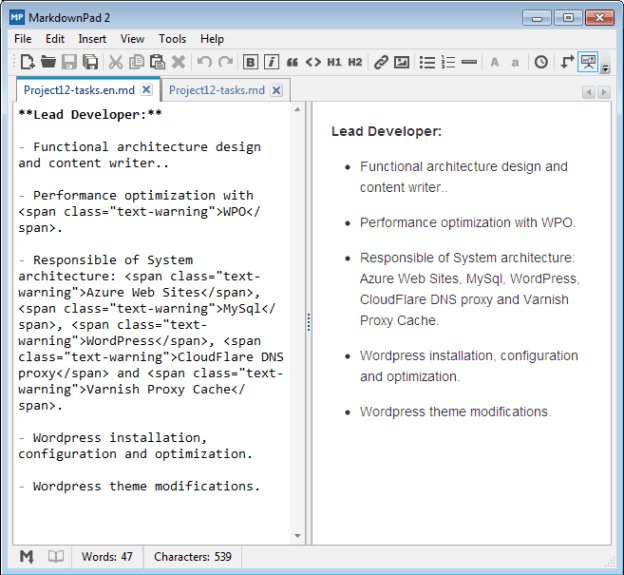
Task: Create a new document with the New icon
Action: click(x=27, y=62)
